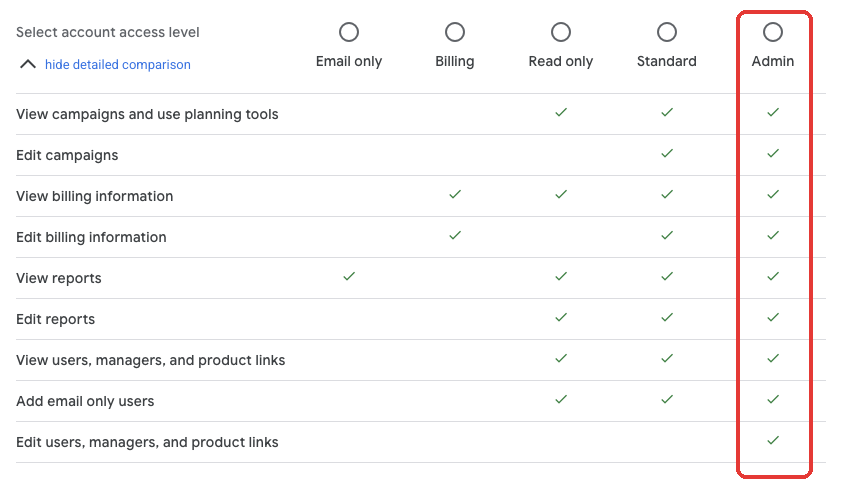The width and height of the screenshot is (844, 490).
Task: Click the View campaigns and use planning tools row
Action: click(421, 114)
